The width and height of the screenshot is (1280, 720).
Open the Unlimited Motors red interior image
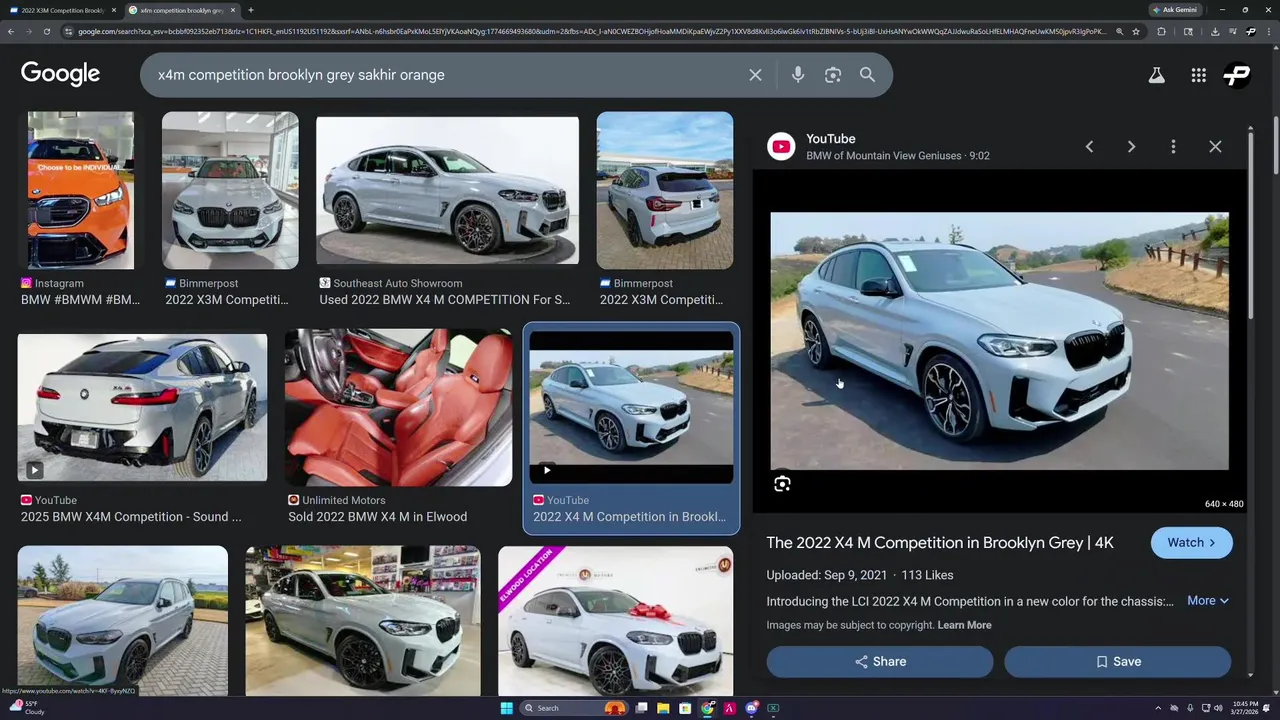pyautogui.click(x=398, y=408)
